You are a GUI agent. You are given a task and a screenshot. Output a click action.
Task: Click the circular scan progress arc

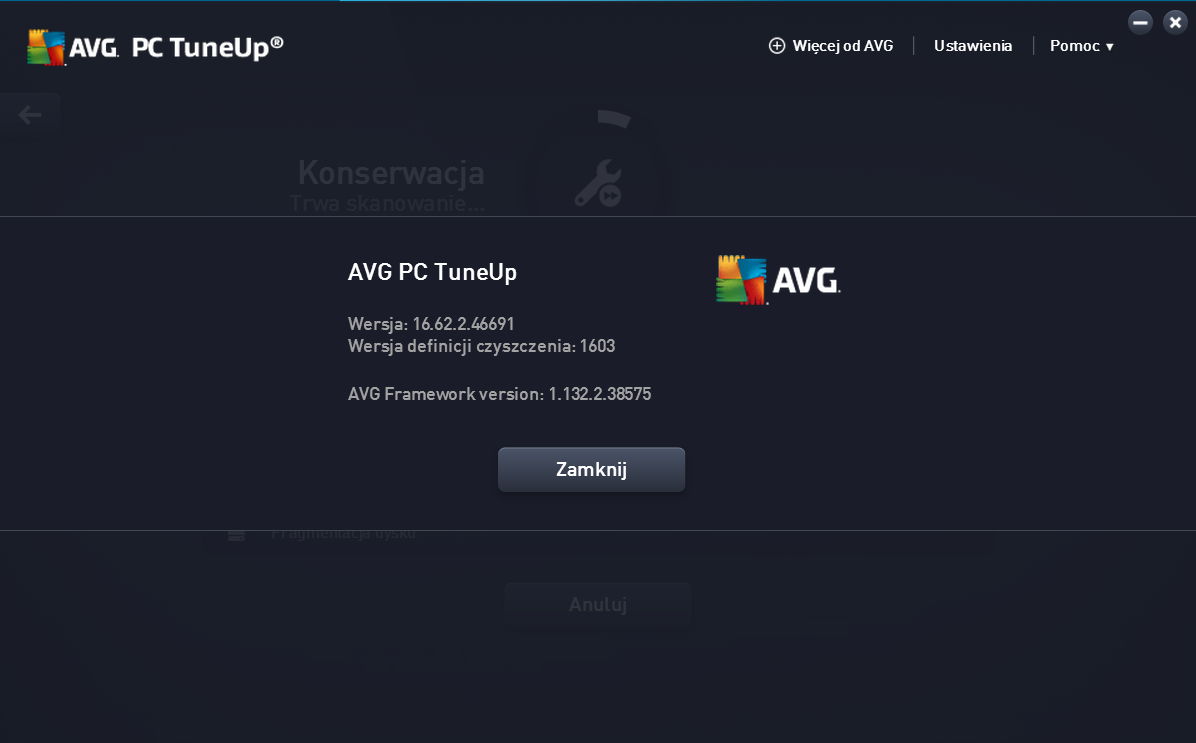tap(614, 119)
